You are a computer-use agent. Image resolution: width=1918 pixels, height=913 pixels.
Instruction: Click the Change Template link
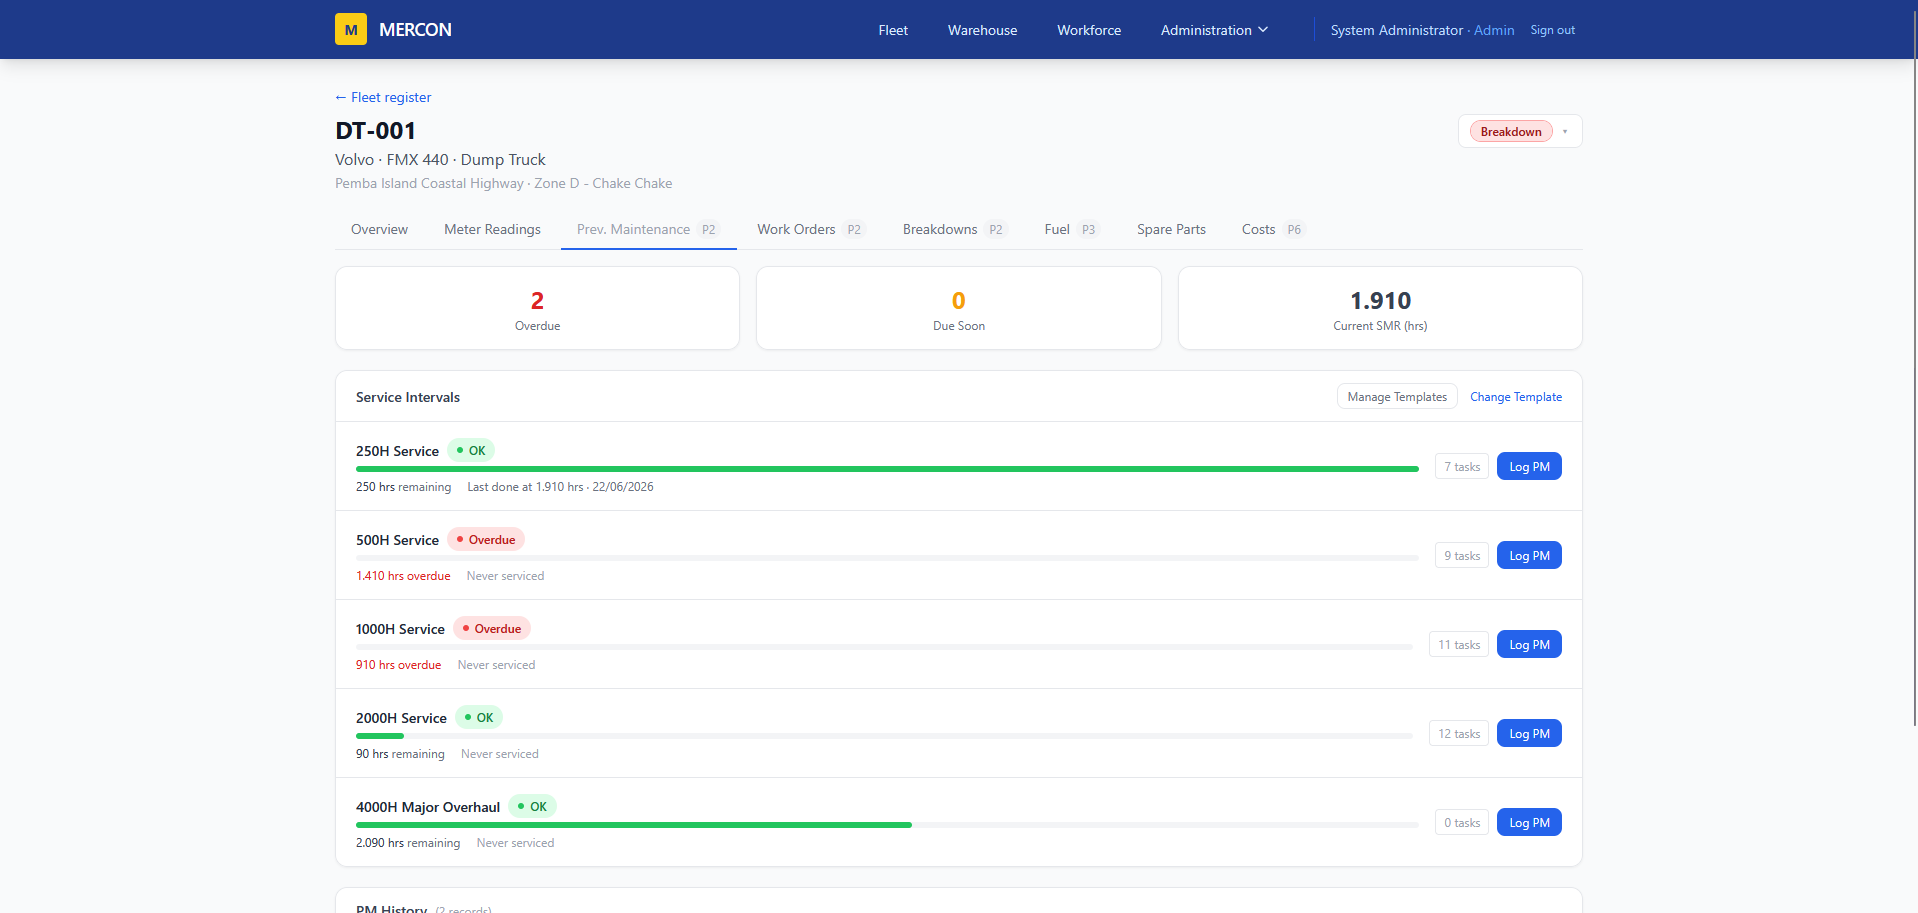pos(1515,397)
